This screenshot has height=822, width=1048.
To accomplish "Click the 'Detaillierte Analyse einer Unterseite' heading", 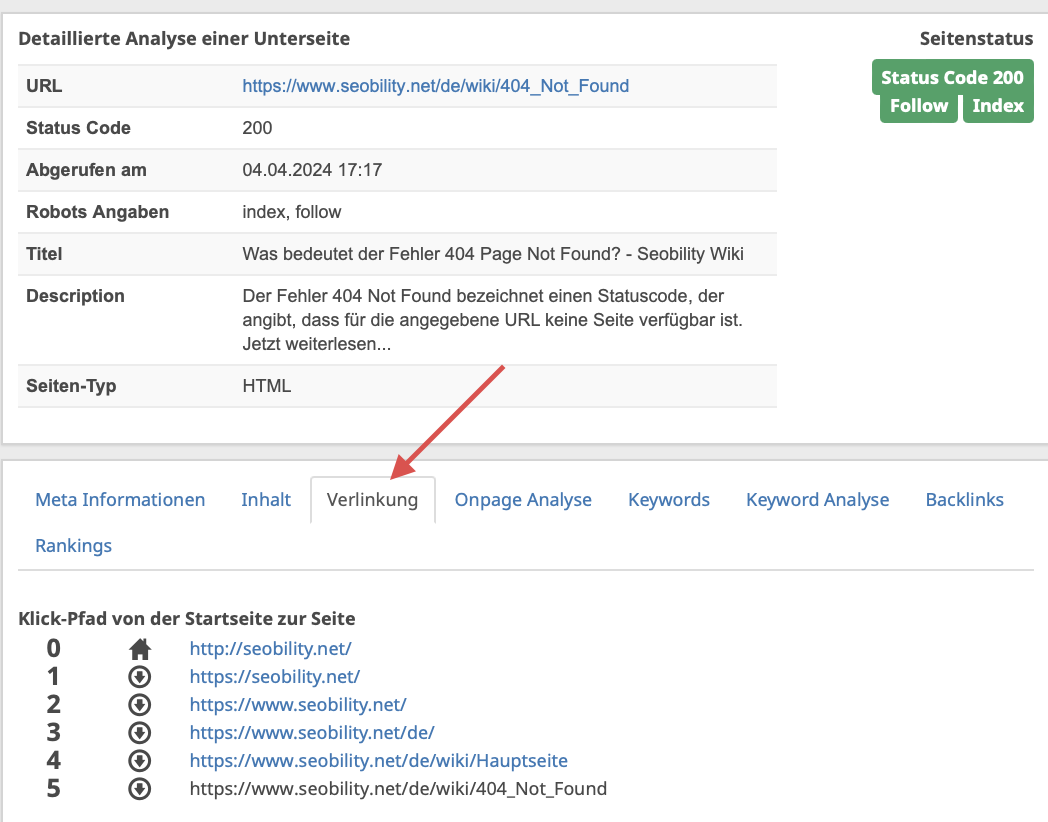I will [184, 39].
